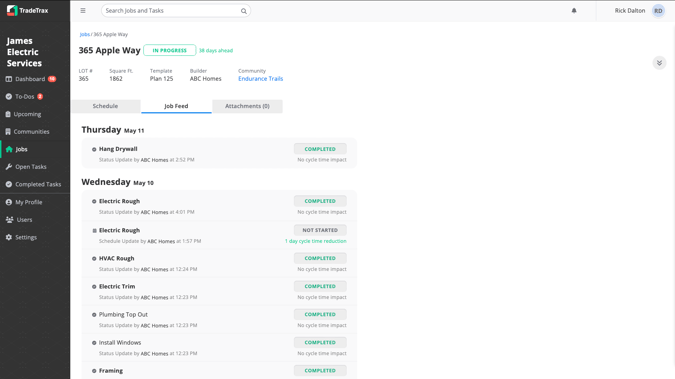The width and height of the screenshot is (675, 379).
Task: Click '1 day cycle time reduction' text
Action: (316, 241)
